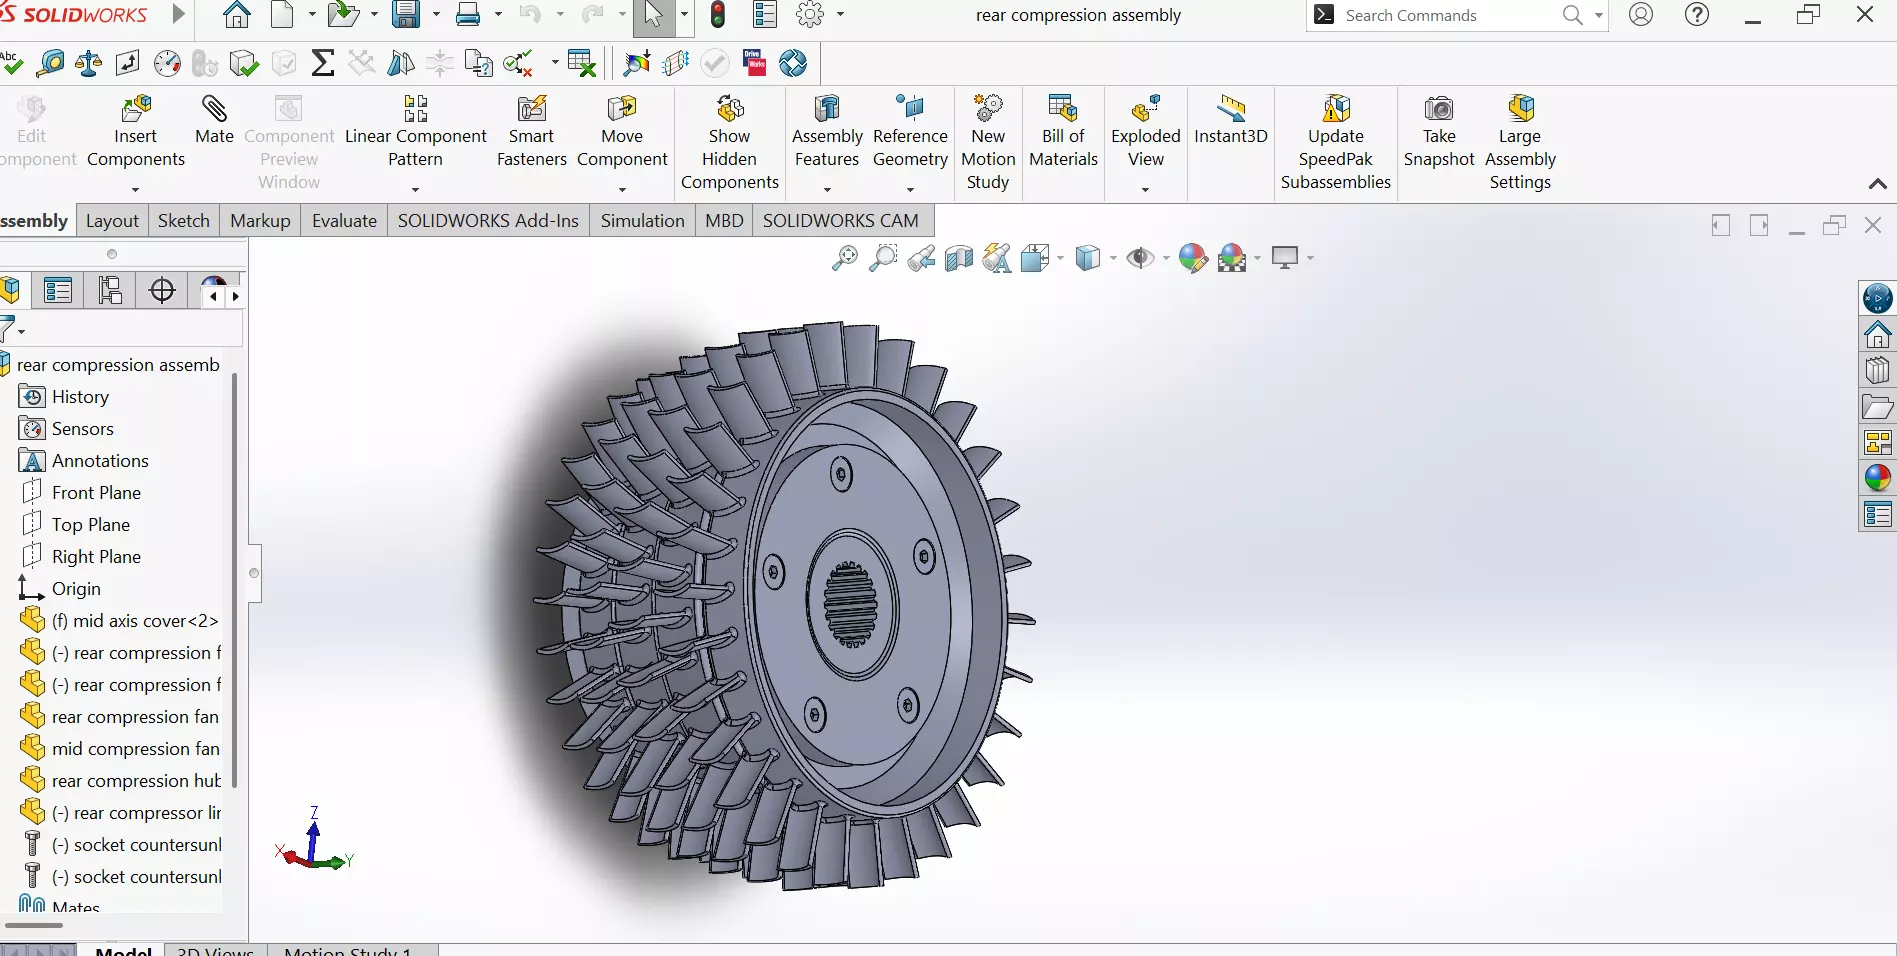Open Bill of Materials tool
Image resolution: width=1897 pixels, height=956 pixels.
[x=1063, y=133]
